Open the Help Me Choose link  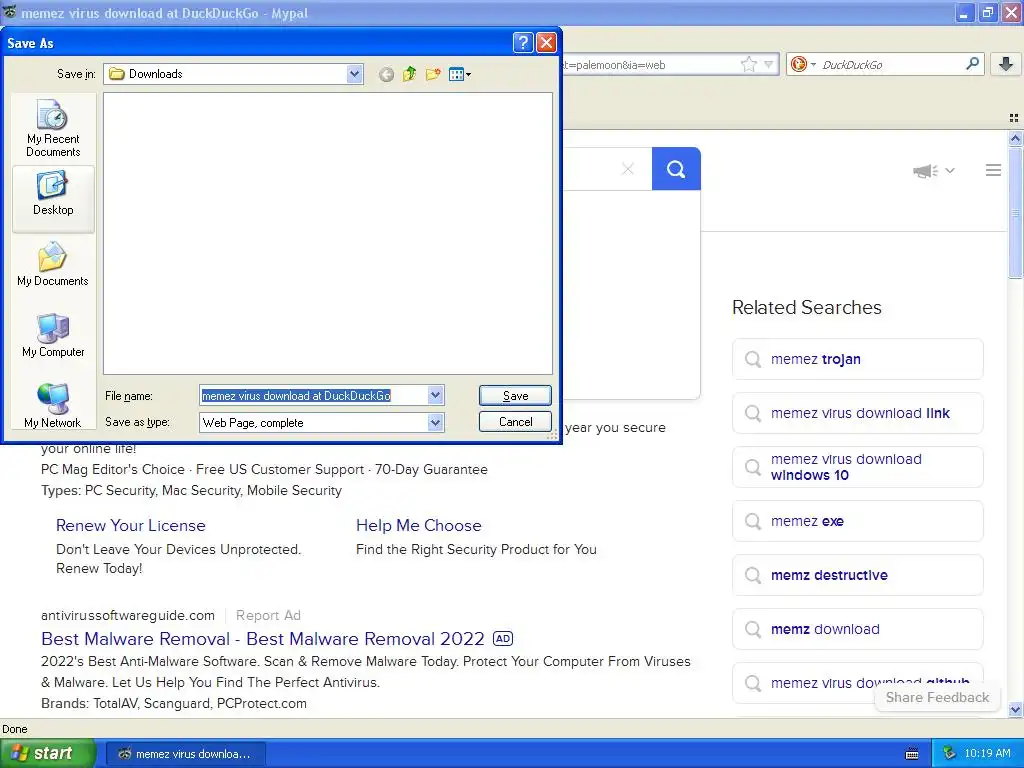tap(419, 525)
